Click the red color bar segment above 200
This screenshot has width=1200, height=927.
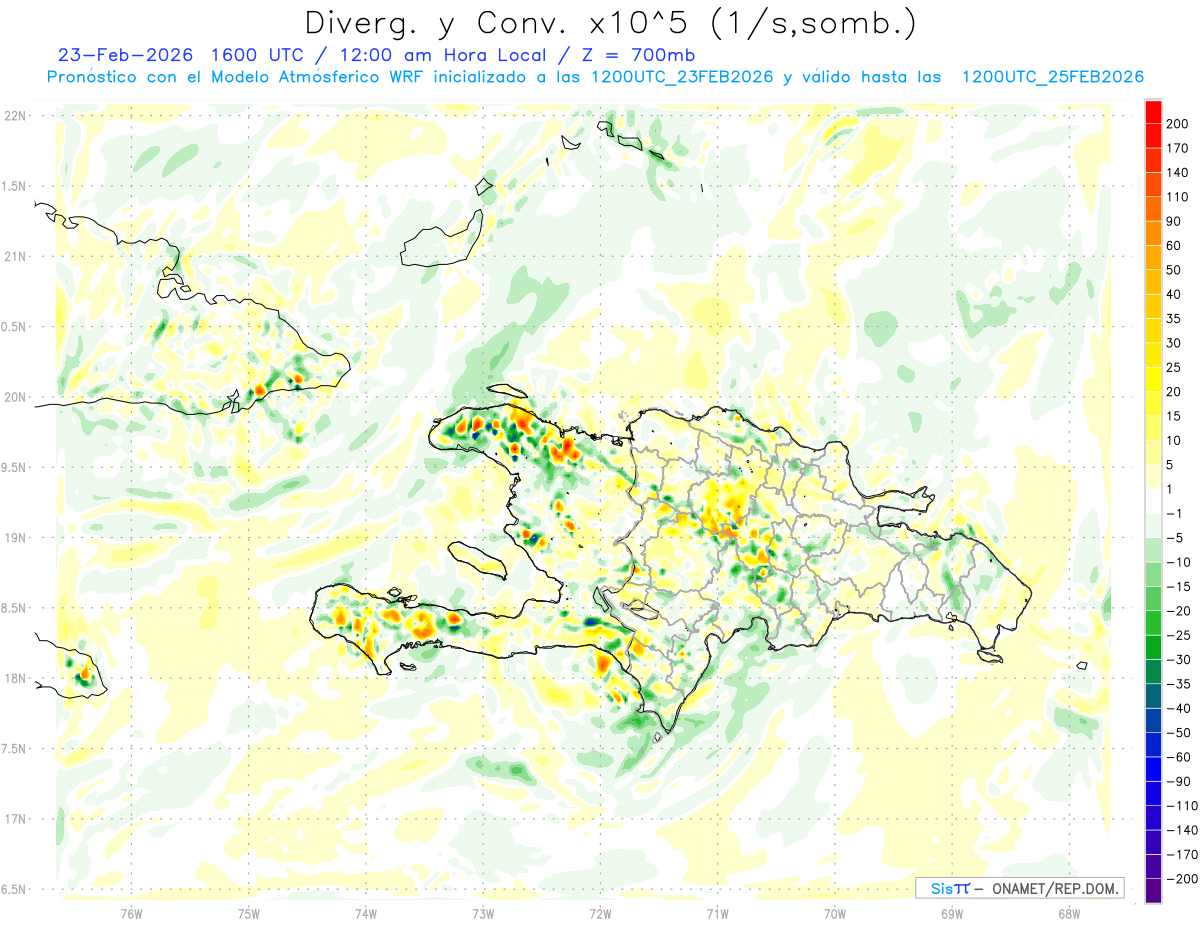[1153, 110]
